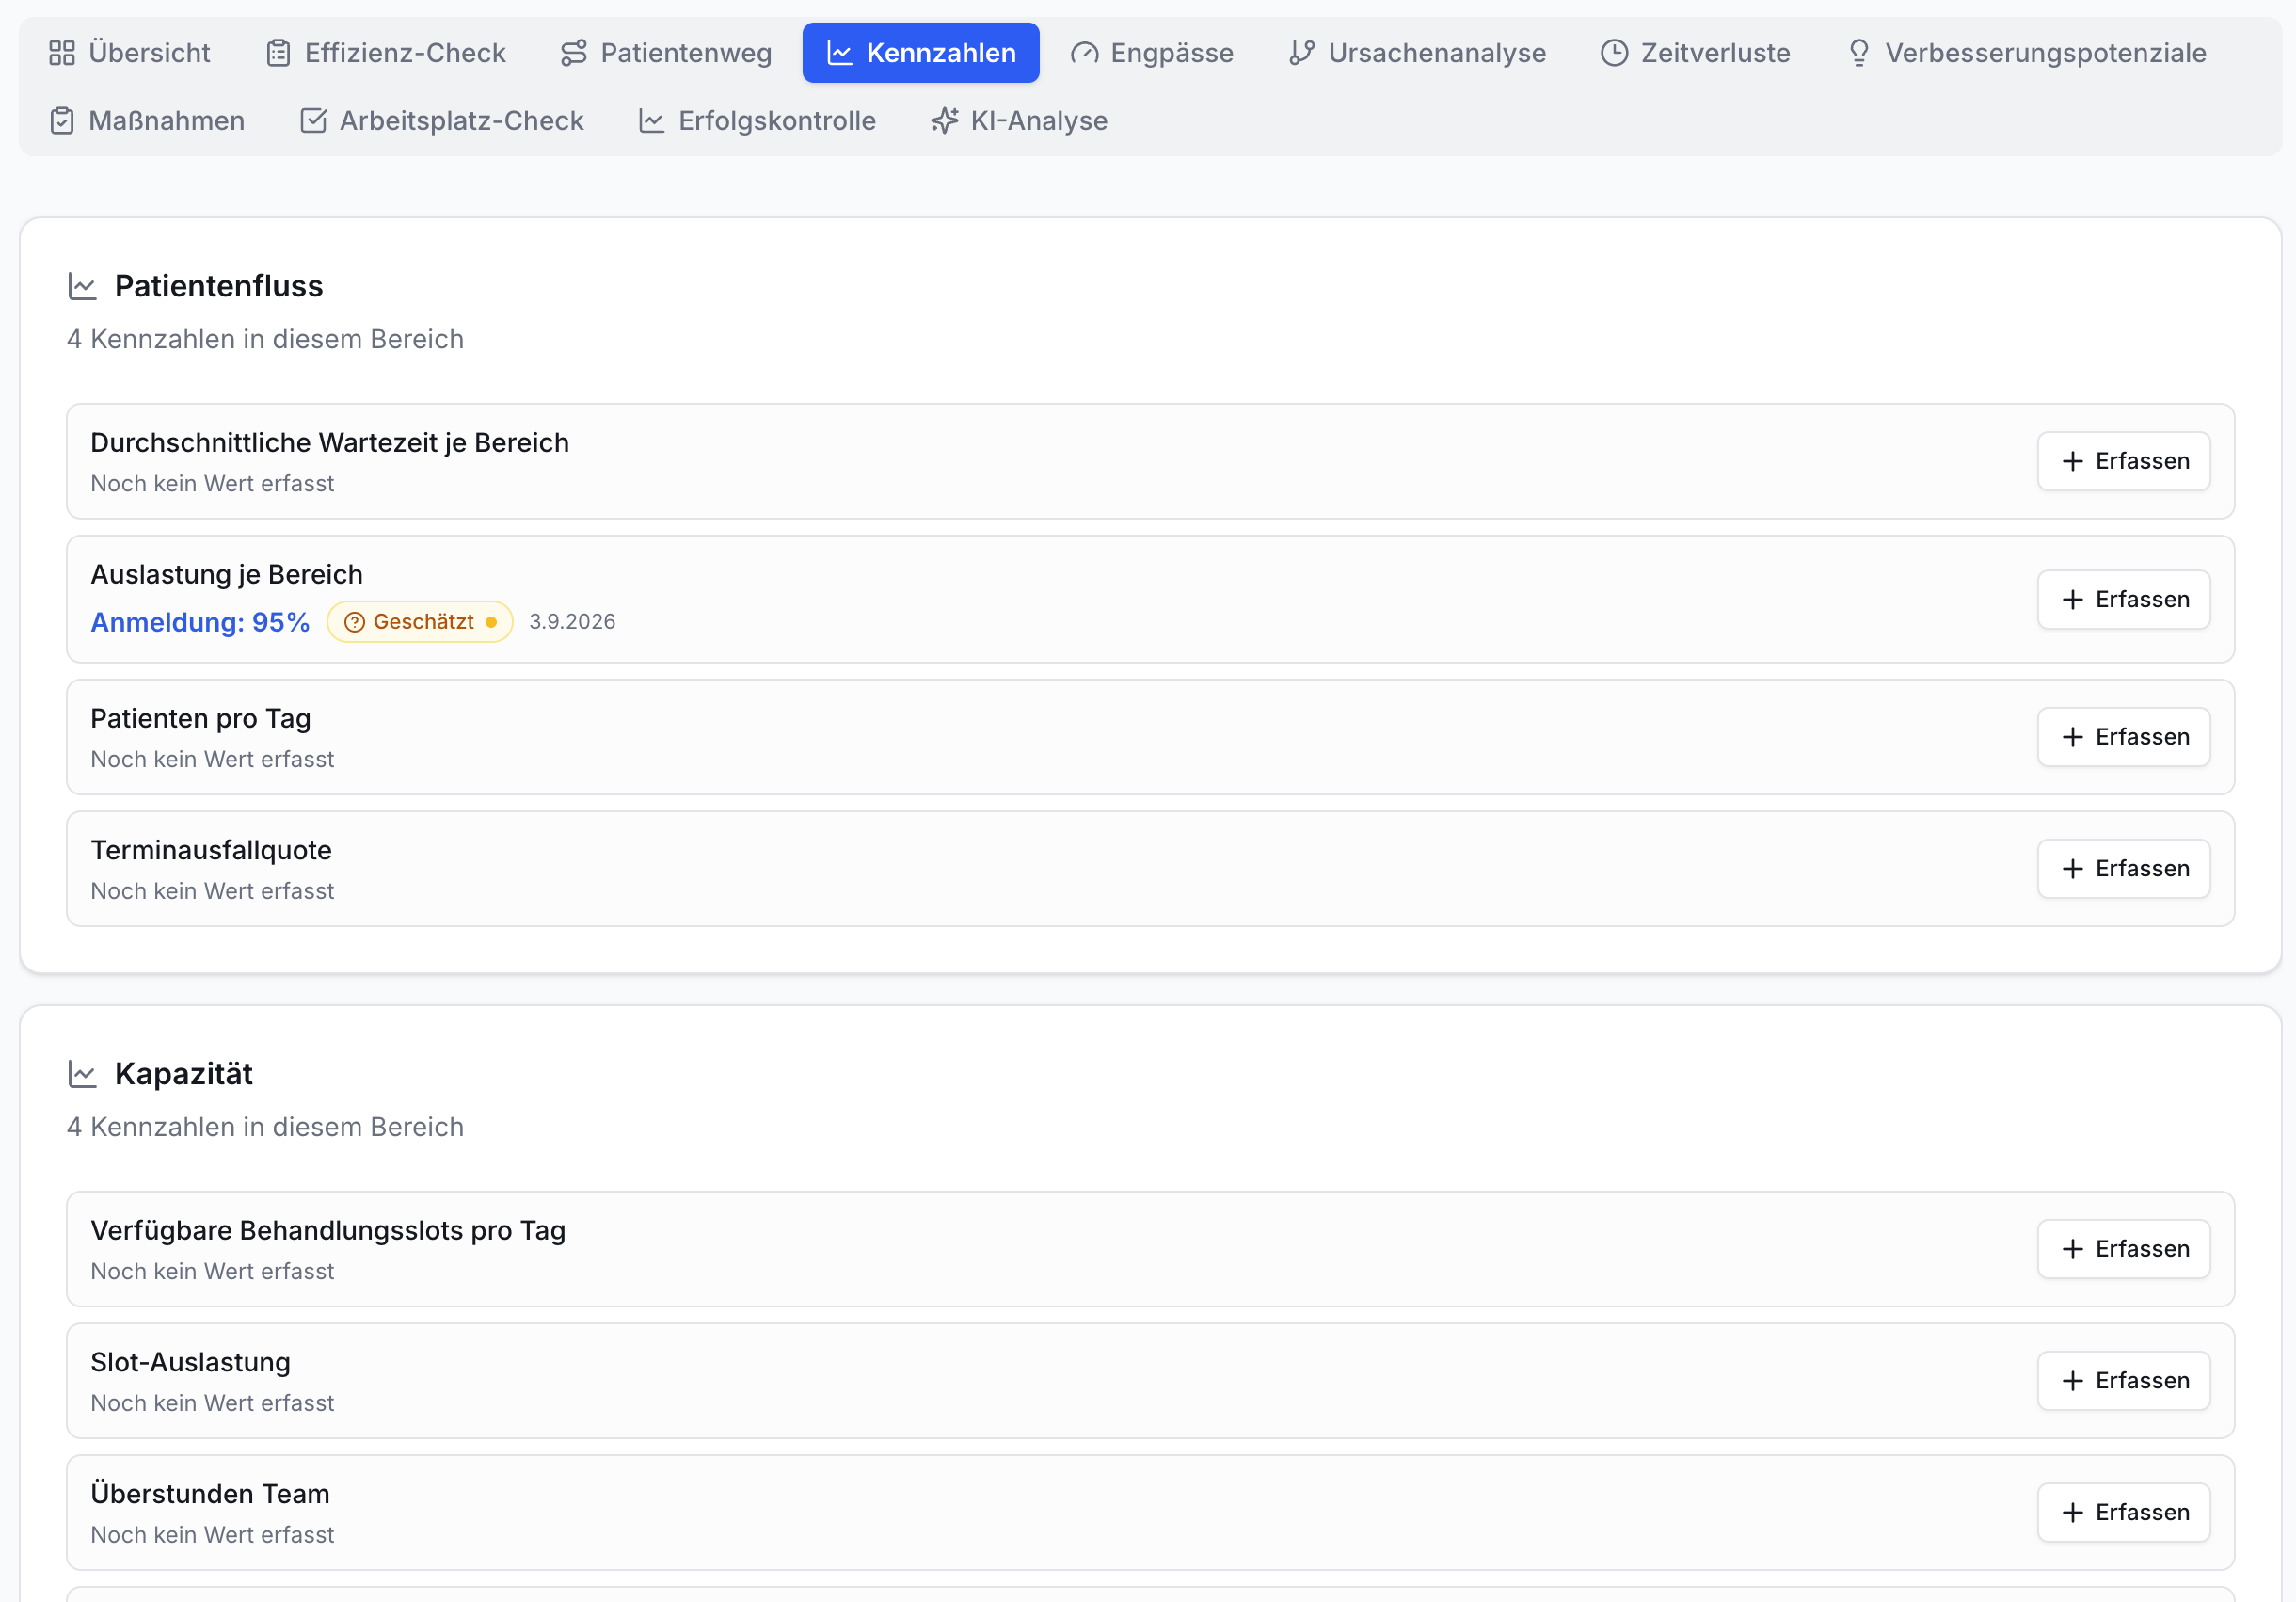Click Erfassen for Patienten pro Tag
Image resolution: width=2296 pixels, height=1602 pixels.
click(2124, 737)
